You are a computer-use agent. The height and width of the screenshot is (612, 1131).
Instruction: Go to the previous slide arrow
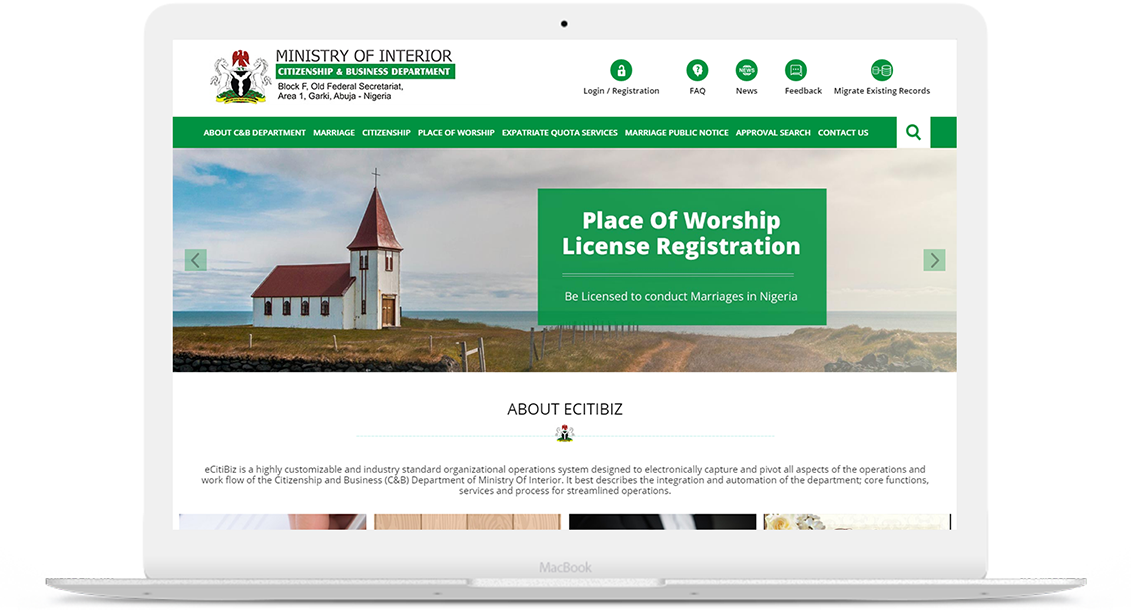coord(196,260)
